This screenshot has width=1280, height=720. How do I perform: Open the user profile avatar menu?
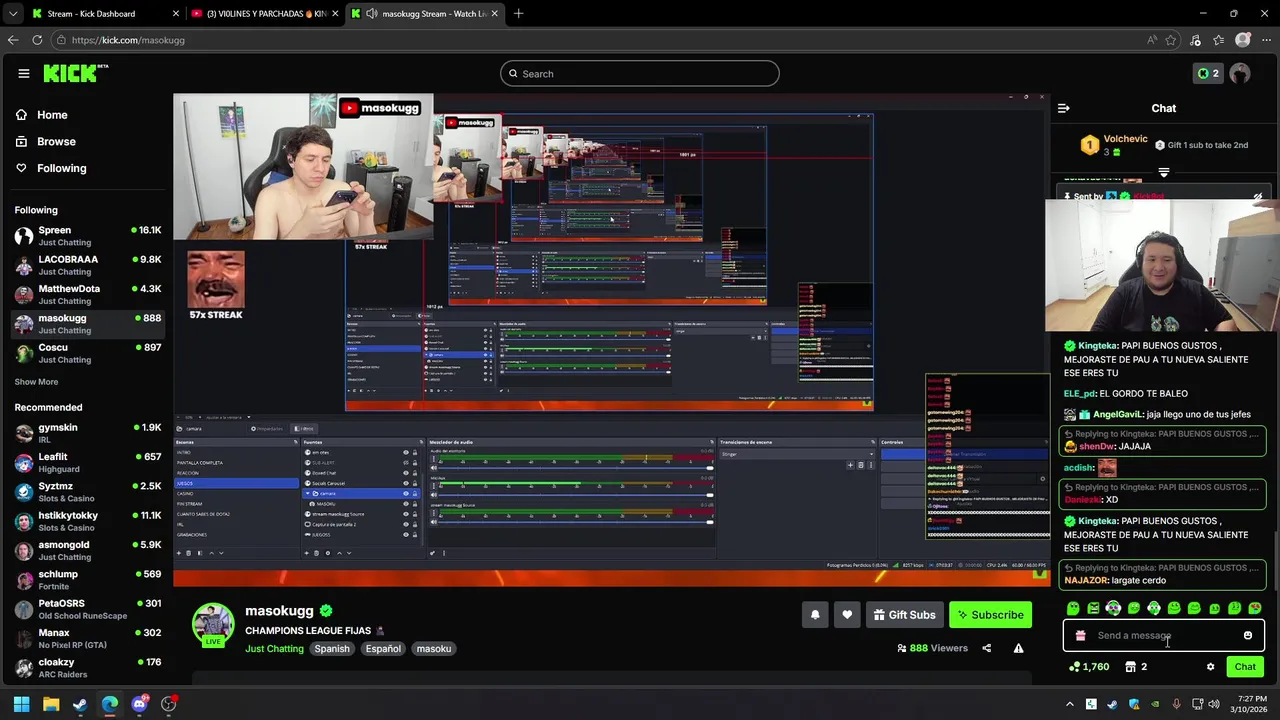click(1240, 73)
